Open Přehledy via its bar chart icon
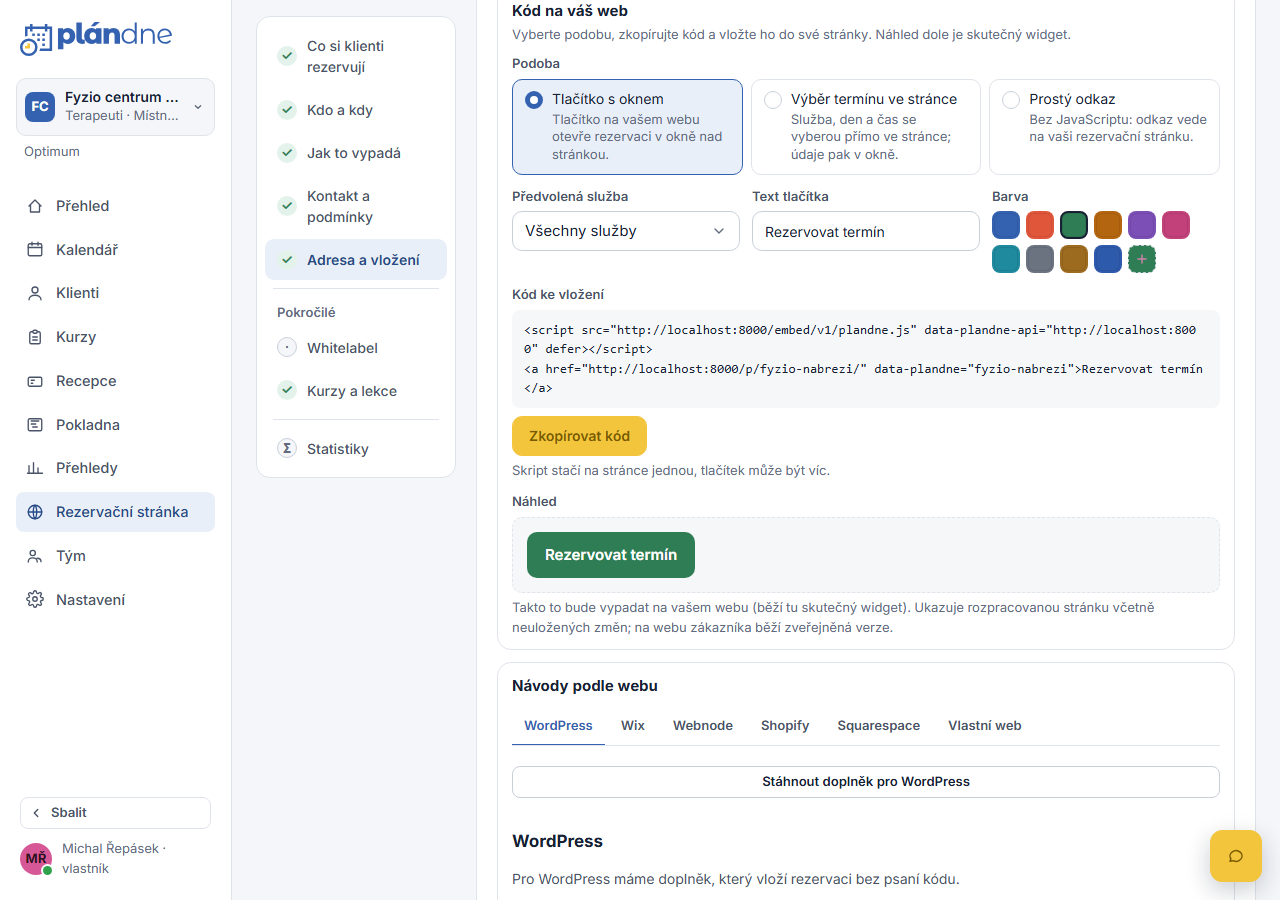This screenshot has height=900, width=1280. (x=35, y=468)
